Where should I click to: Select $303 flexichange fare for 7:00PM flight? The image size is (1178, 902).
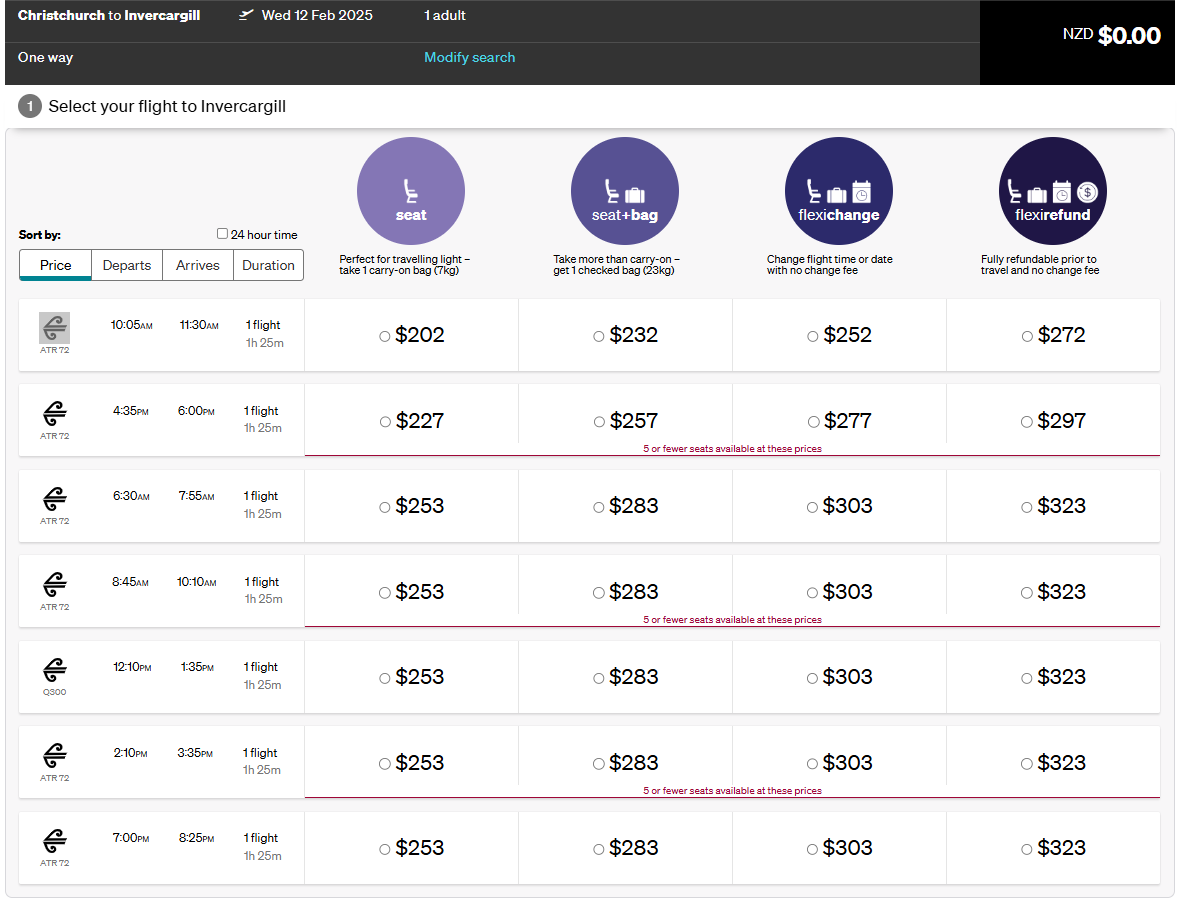coord(812,849)
